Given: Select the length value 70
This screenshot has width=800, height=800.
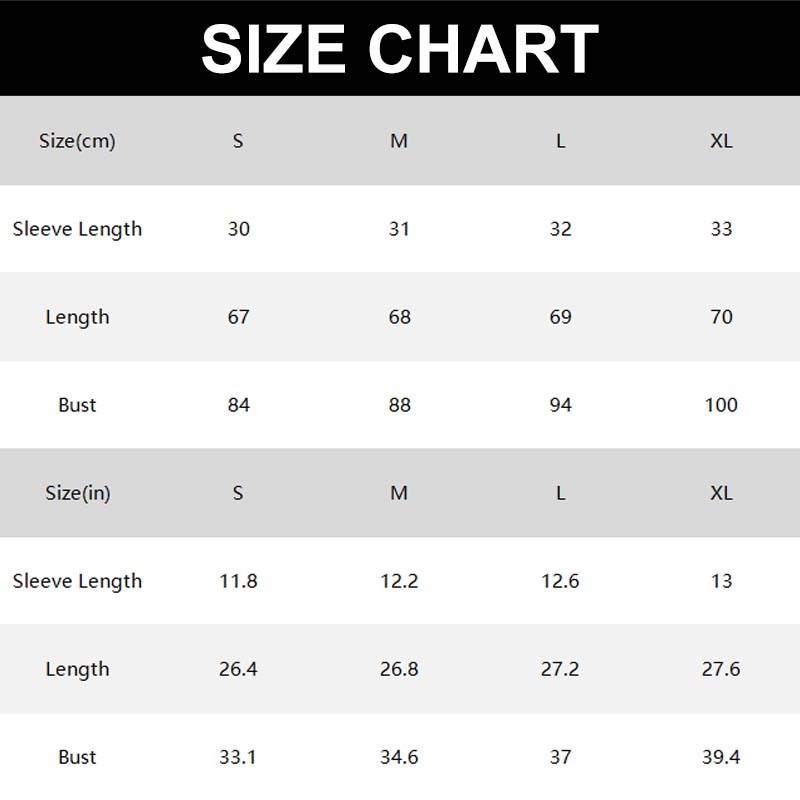Looking at the screenshot, I should (x=721, y=317).
